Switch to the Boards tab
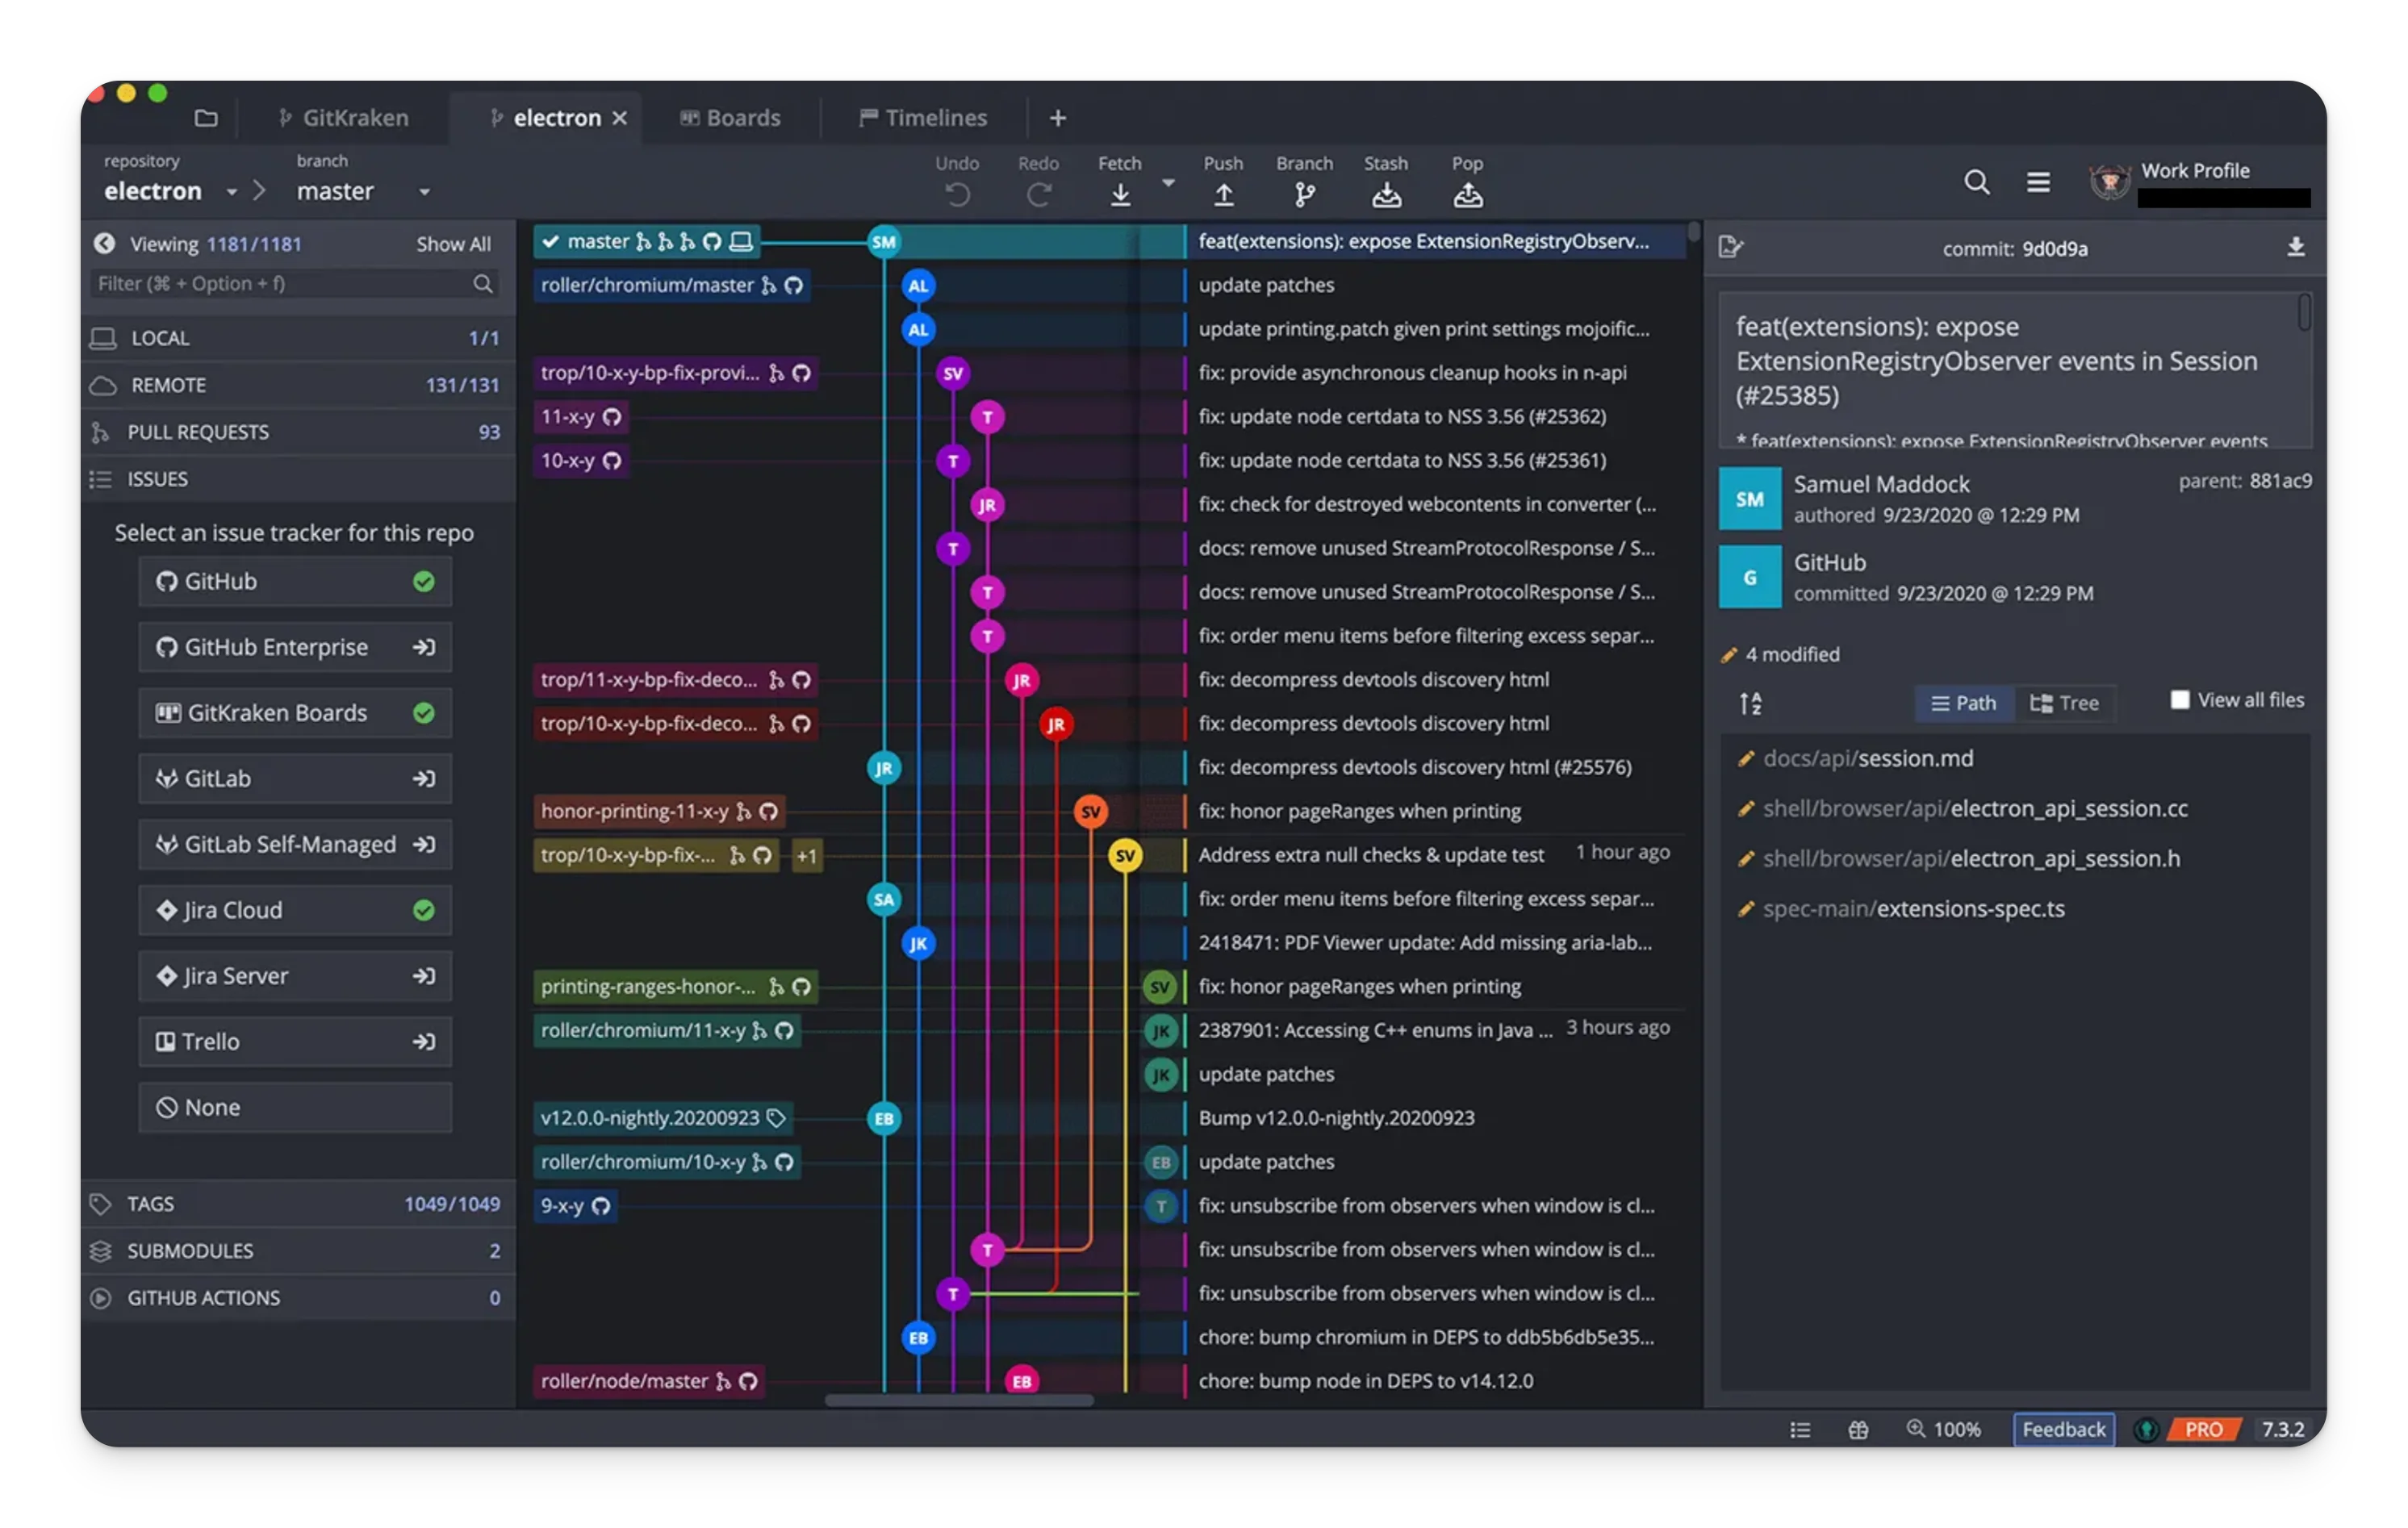 pos(732,117)
